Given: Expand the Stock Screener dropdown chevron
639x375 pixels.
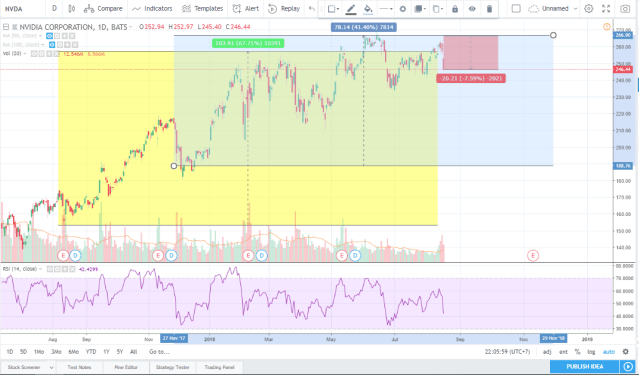Looking at the screenshot, I should 51,367.
